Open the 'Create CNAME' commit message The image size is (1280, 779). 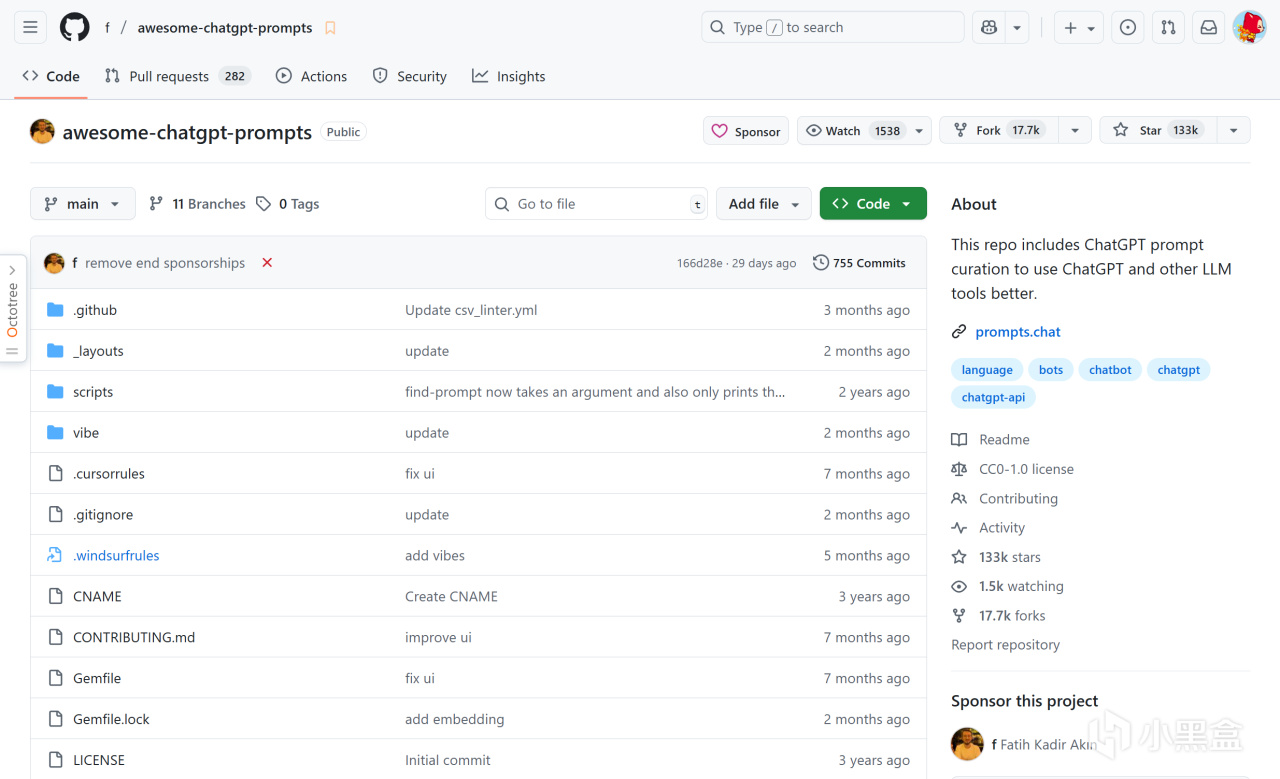[451, 597]
